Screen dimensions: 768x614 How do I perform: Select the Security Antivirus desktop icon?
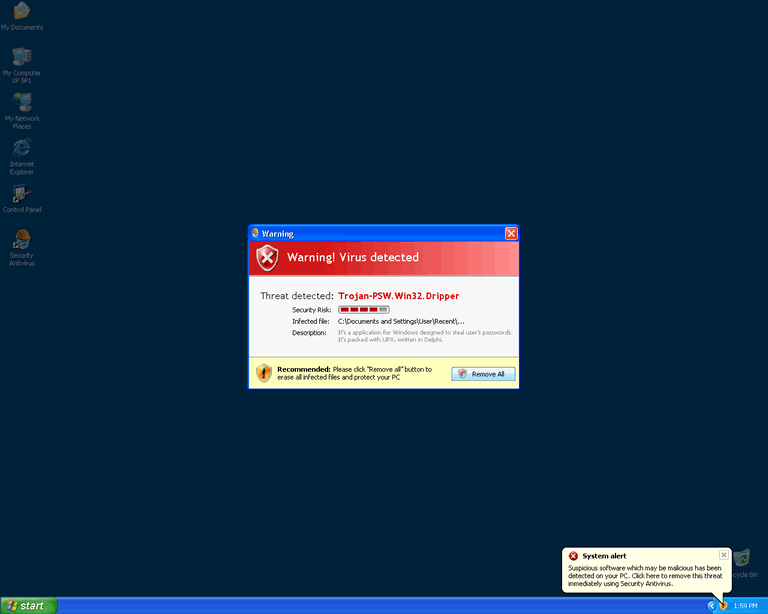(x=21, y=240)
